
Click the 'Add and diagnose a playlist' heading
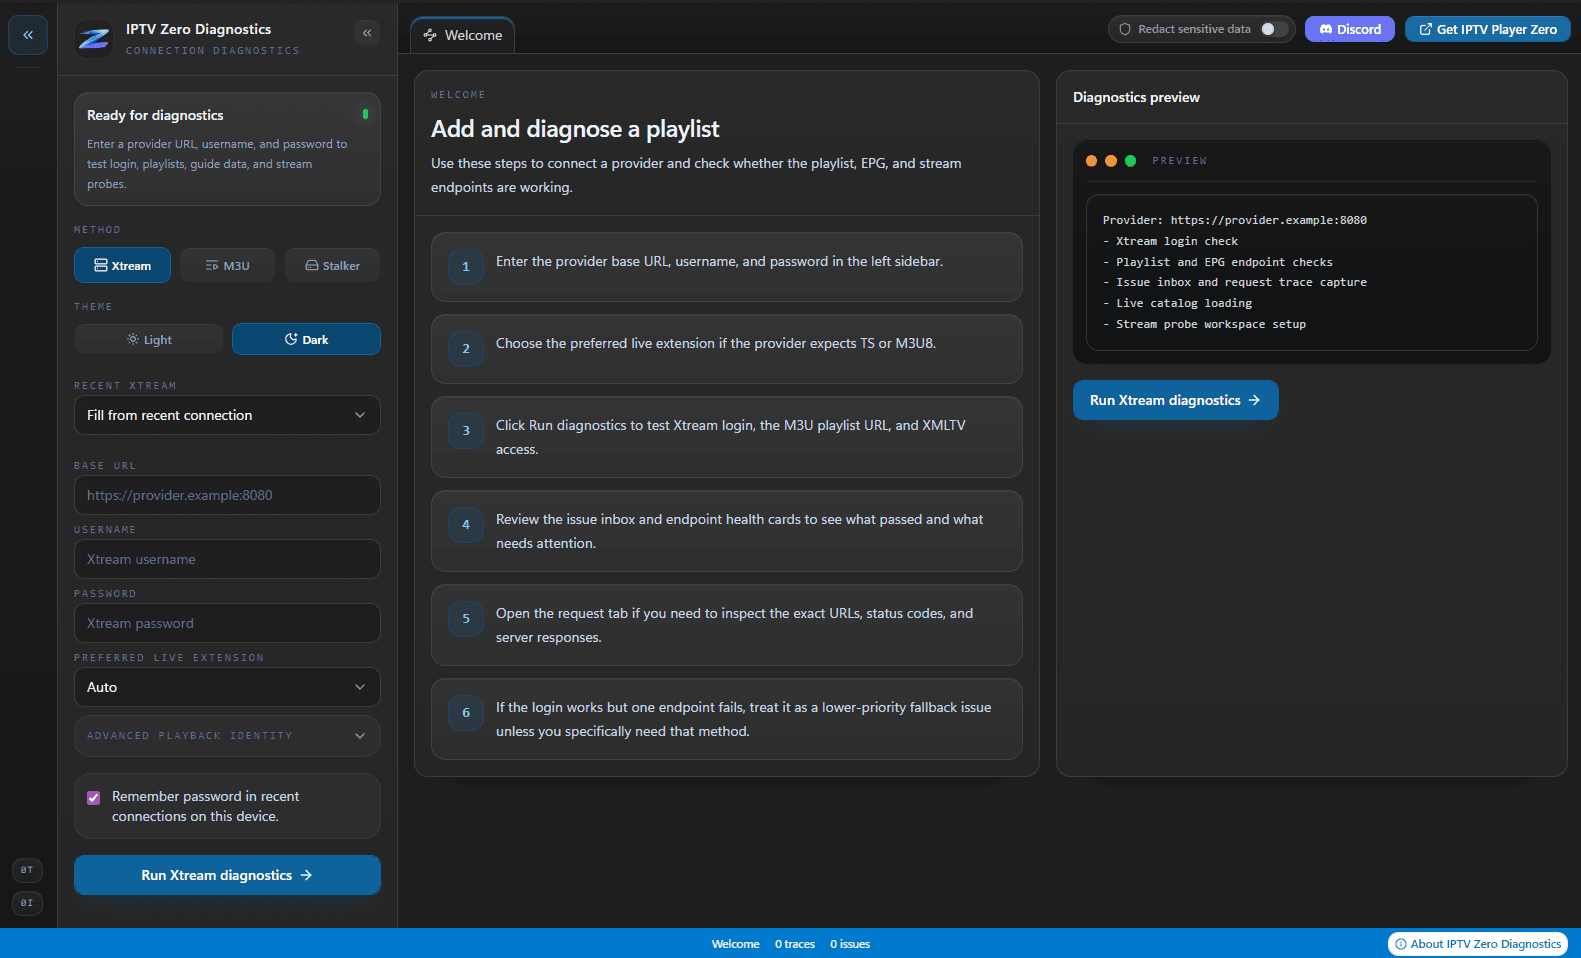575,129
